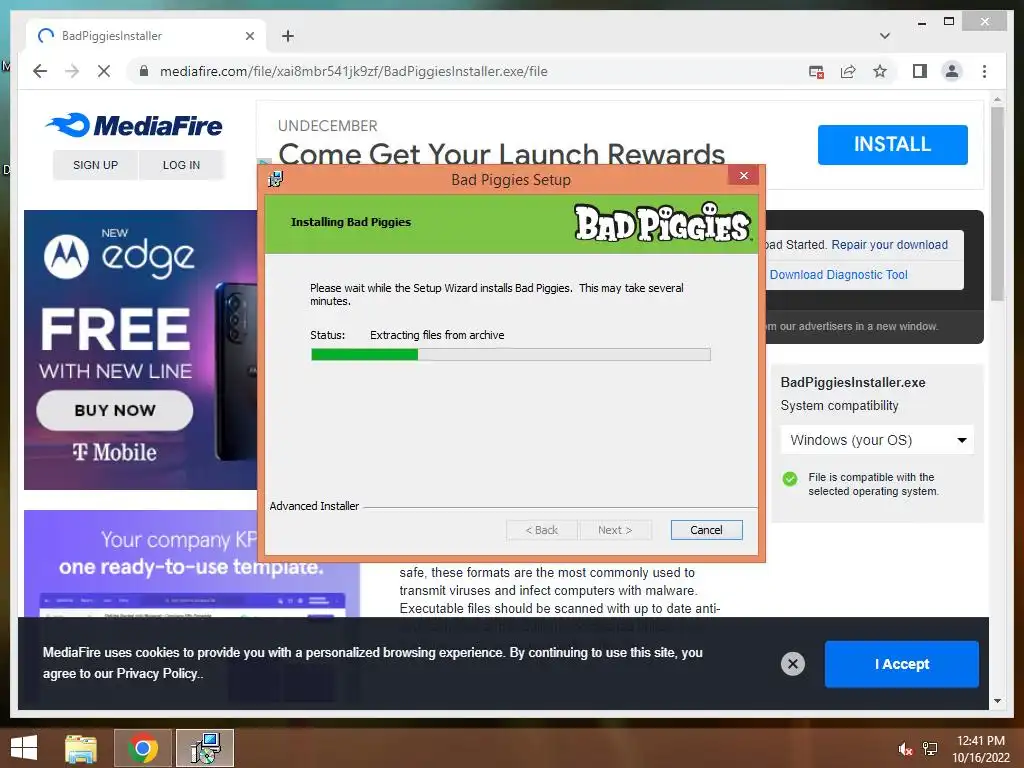Screen dimensions: 1024x768
Task: Open the Windows Start button
Action: pyautogui.click(x=24, y=748)
